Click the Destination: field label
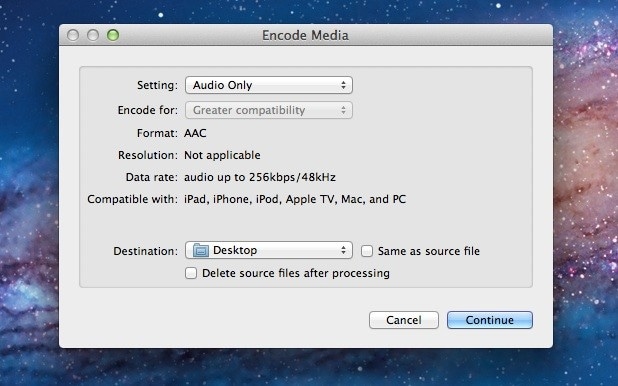 pos(145,251)
